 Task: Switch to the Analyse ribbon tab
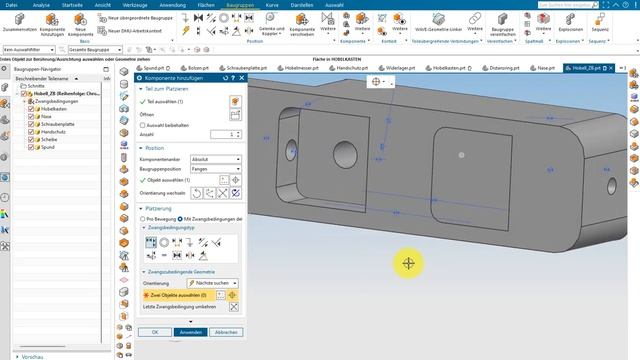click(41, 5)
